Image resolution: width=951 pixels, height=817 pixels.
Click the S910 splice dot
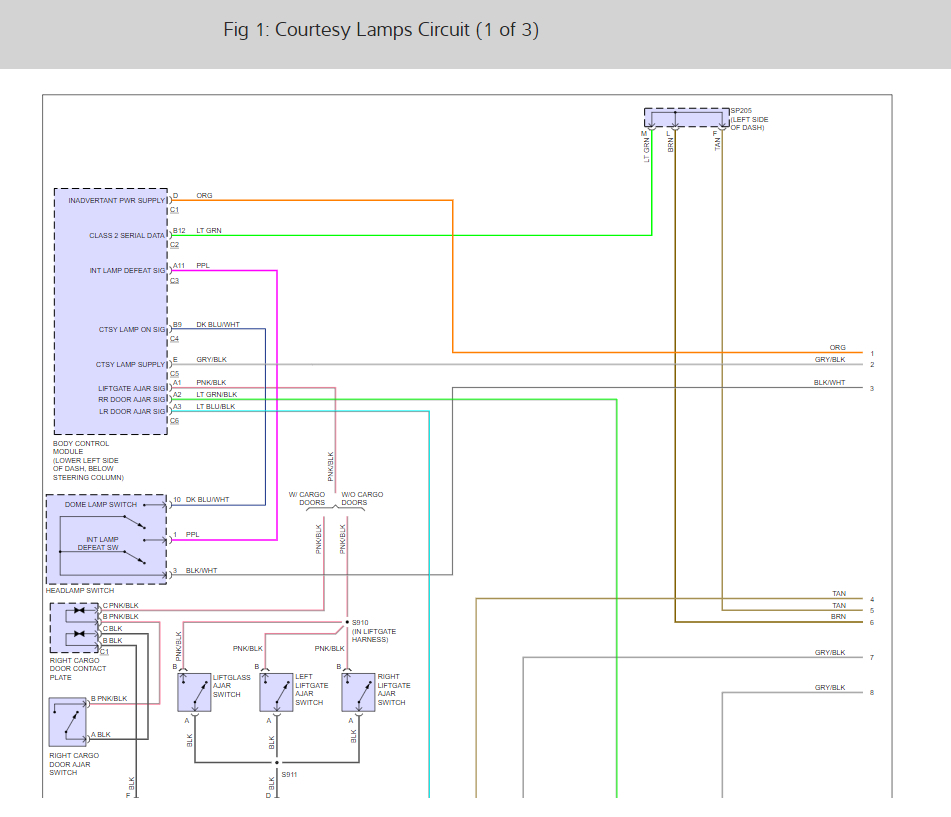point(347,622)
